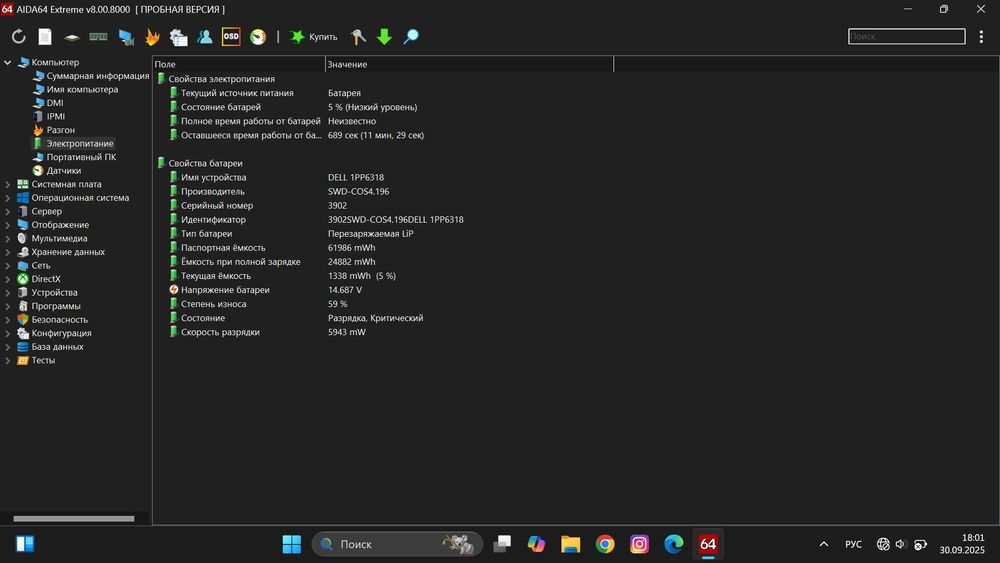Start the system stability test flame icon
The image size is (1000, 563).
152,37
